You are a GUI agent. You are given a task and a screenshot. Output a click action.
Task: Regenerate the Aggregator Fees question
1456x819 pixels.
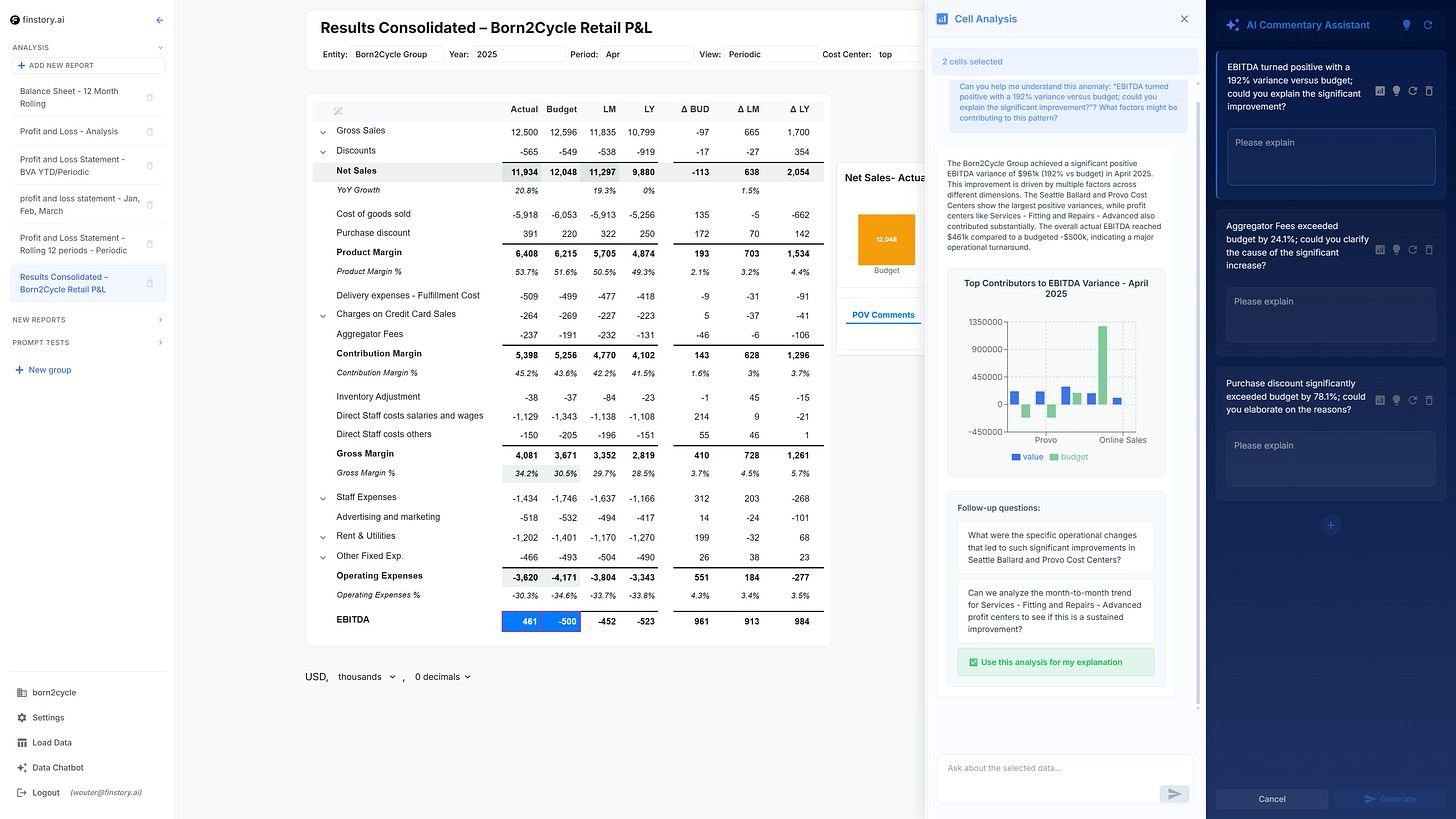(x=1412, y=250)
